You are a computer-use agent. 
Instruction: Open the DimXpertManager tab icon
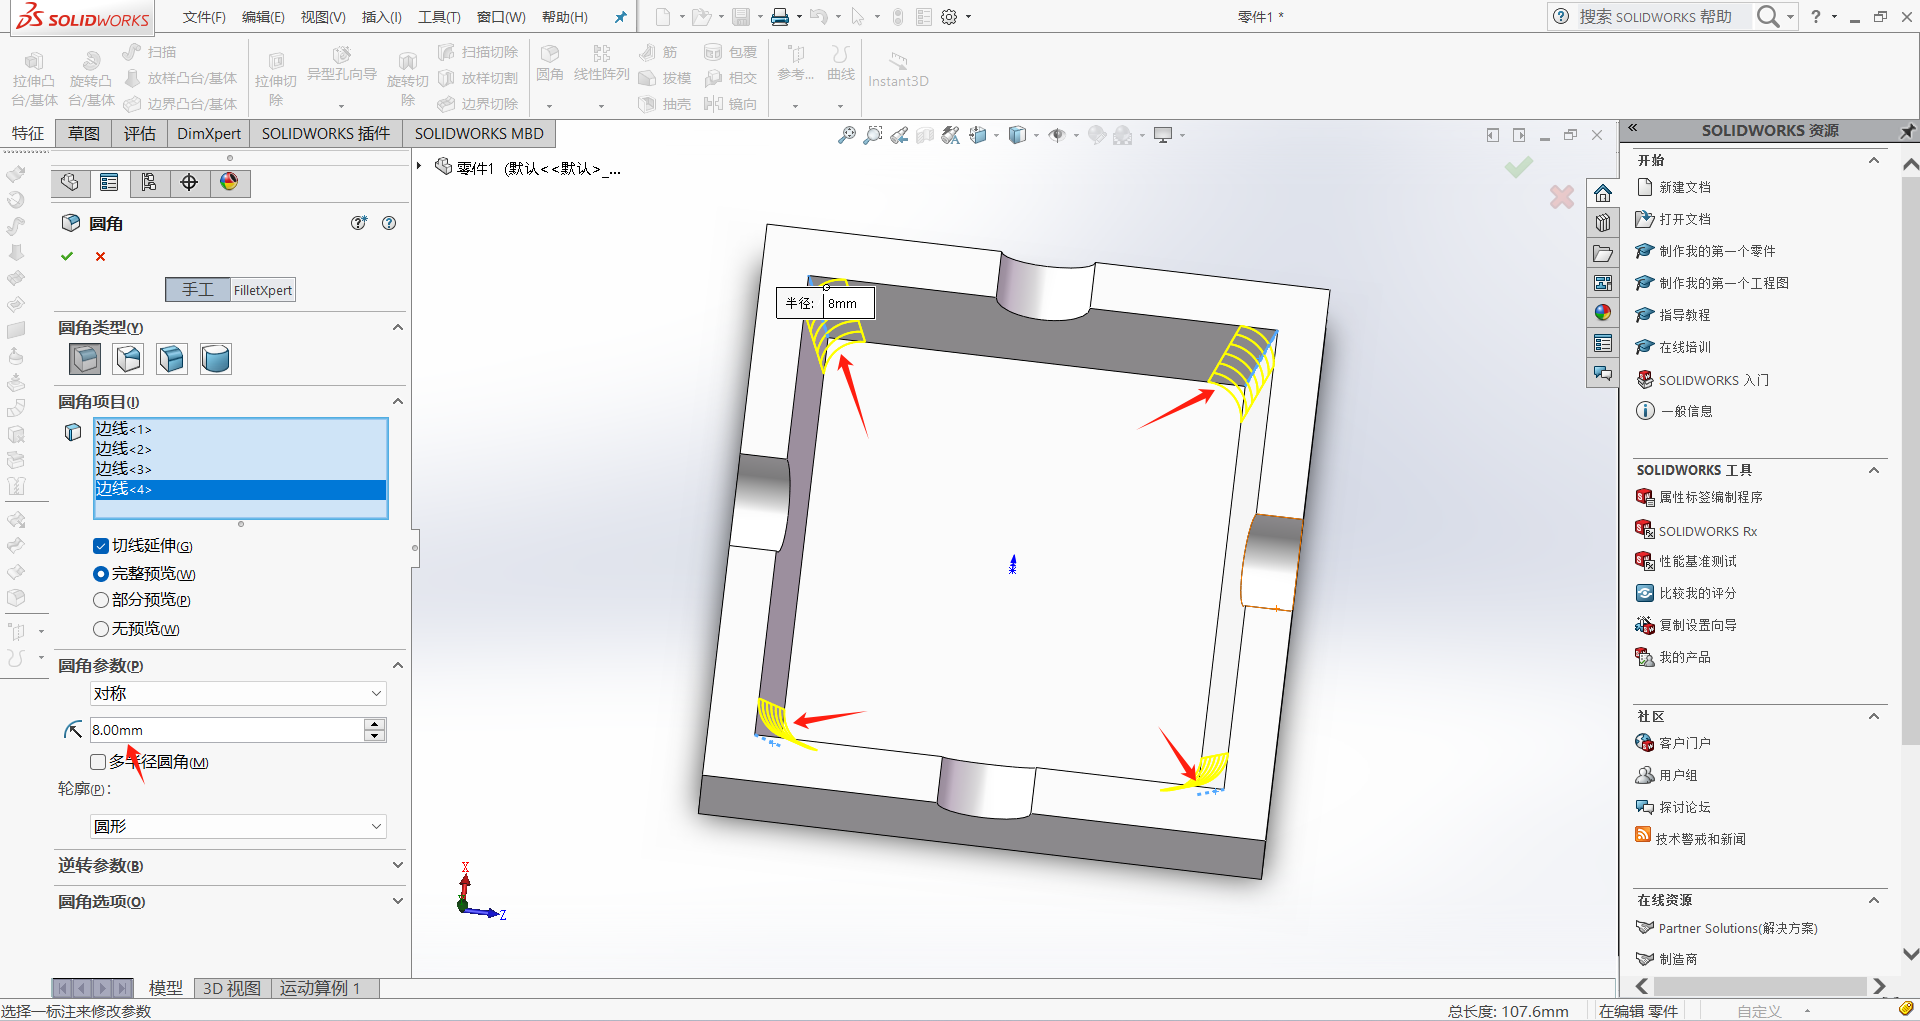coord(189,182)
